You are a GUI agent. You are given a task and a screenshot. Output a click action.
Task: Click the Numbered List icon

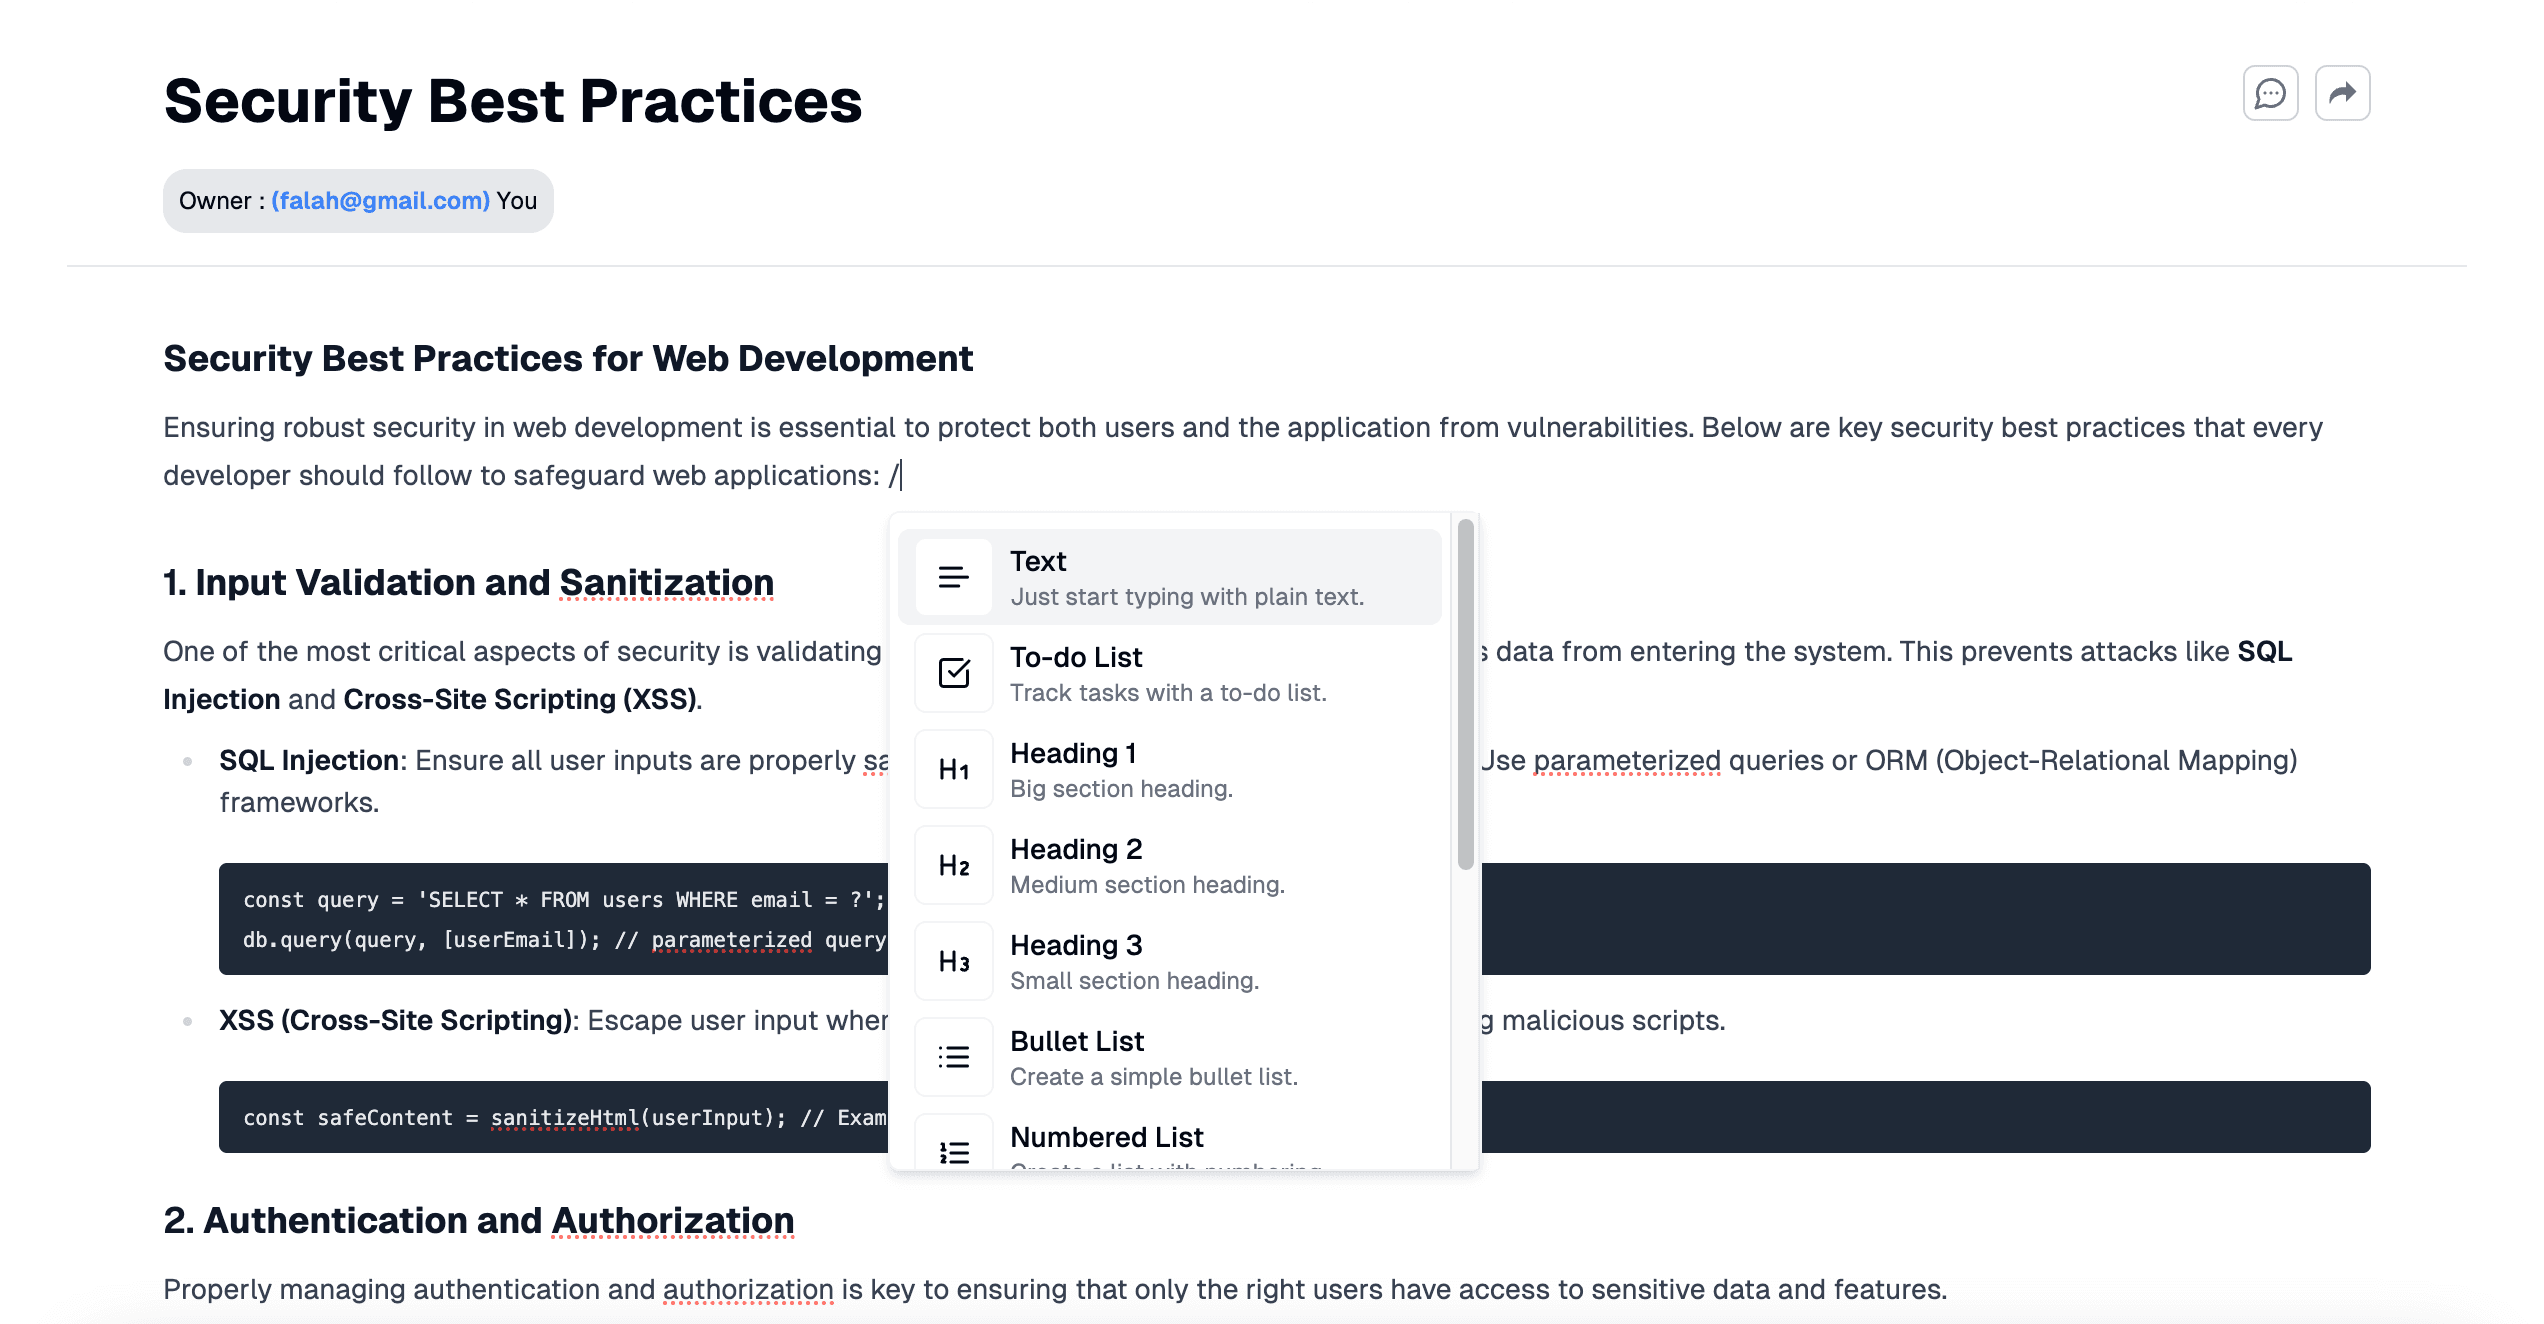coord(953,1150)
